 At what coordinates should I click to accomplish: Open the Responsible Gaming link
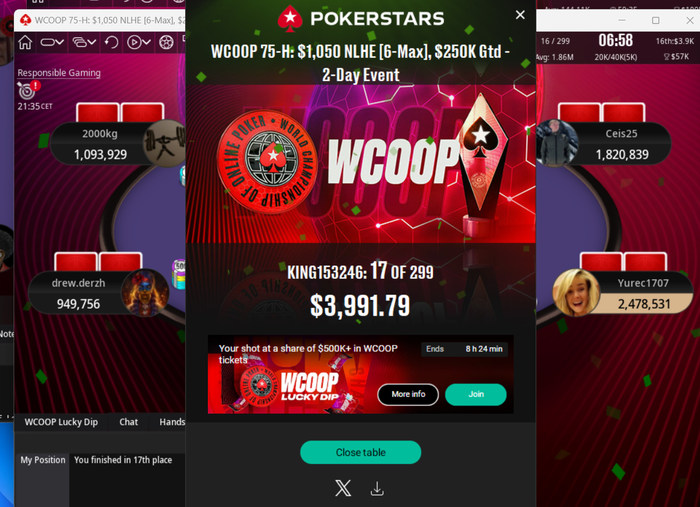(59, 73)
